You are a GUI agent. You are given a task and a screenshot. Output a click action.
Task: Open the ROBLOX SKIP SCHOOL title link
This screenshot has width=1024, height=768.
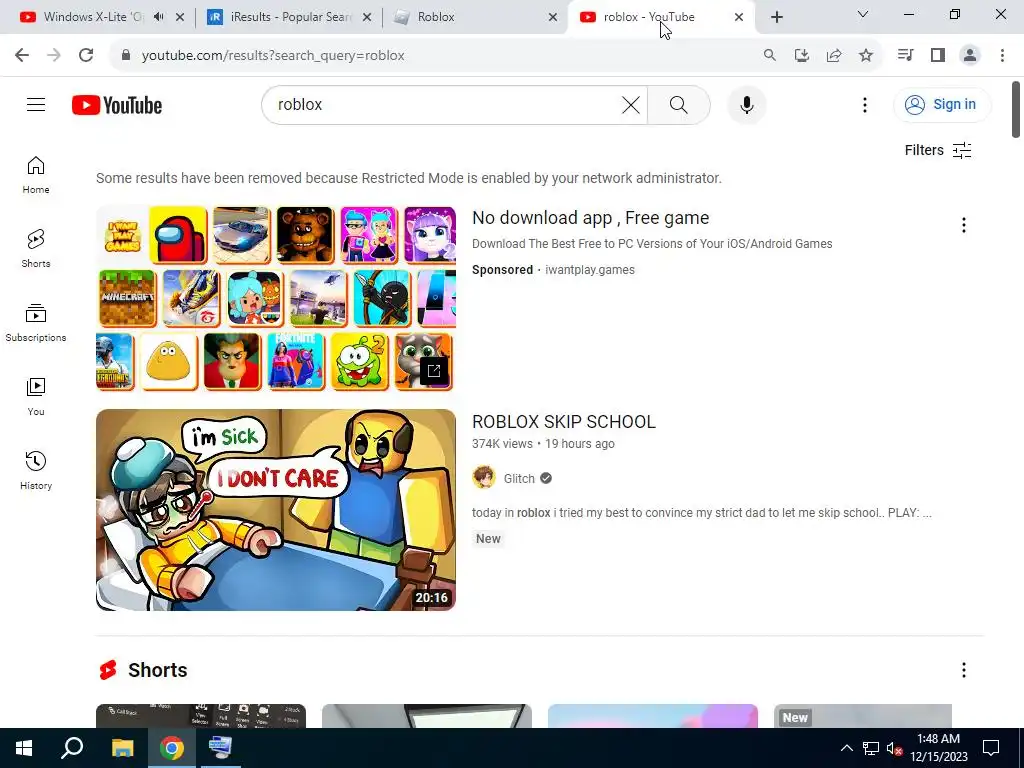click(x=564, y=422)
